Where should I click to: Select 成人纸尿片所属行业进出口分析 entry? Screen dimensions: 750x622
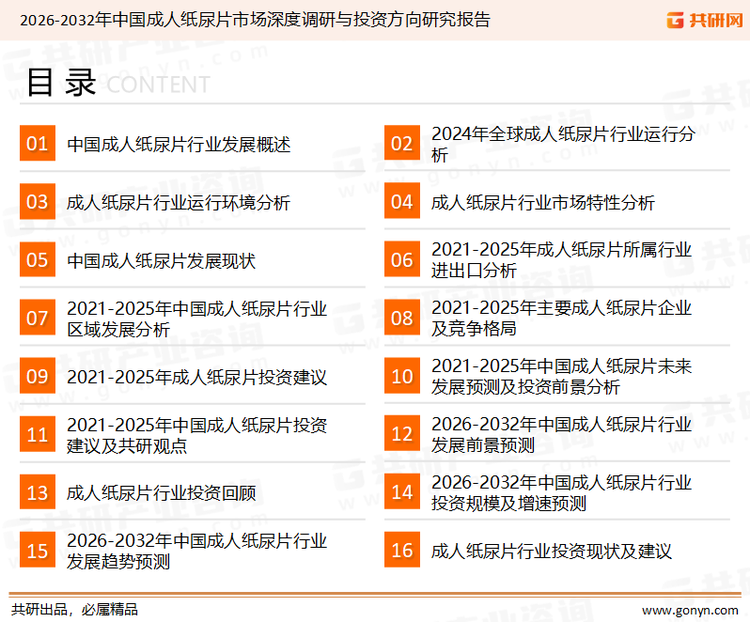pyautogui.click(x=562, y=260)
